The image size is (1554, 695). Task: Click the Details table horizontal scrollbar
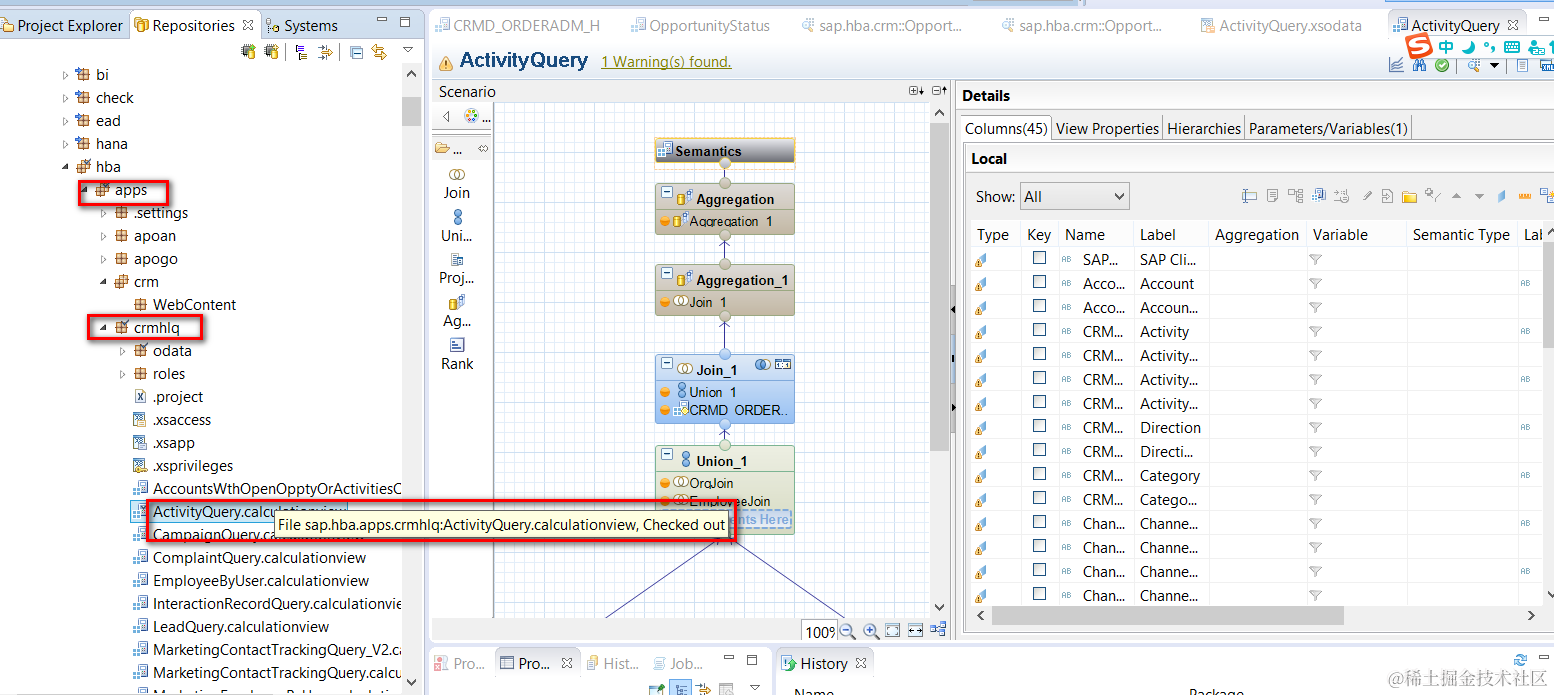pyautogui.click(x=1254, y=616)
